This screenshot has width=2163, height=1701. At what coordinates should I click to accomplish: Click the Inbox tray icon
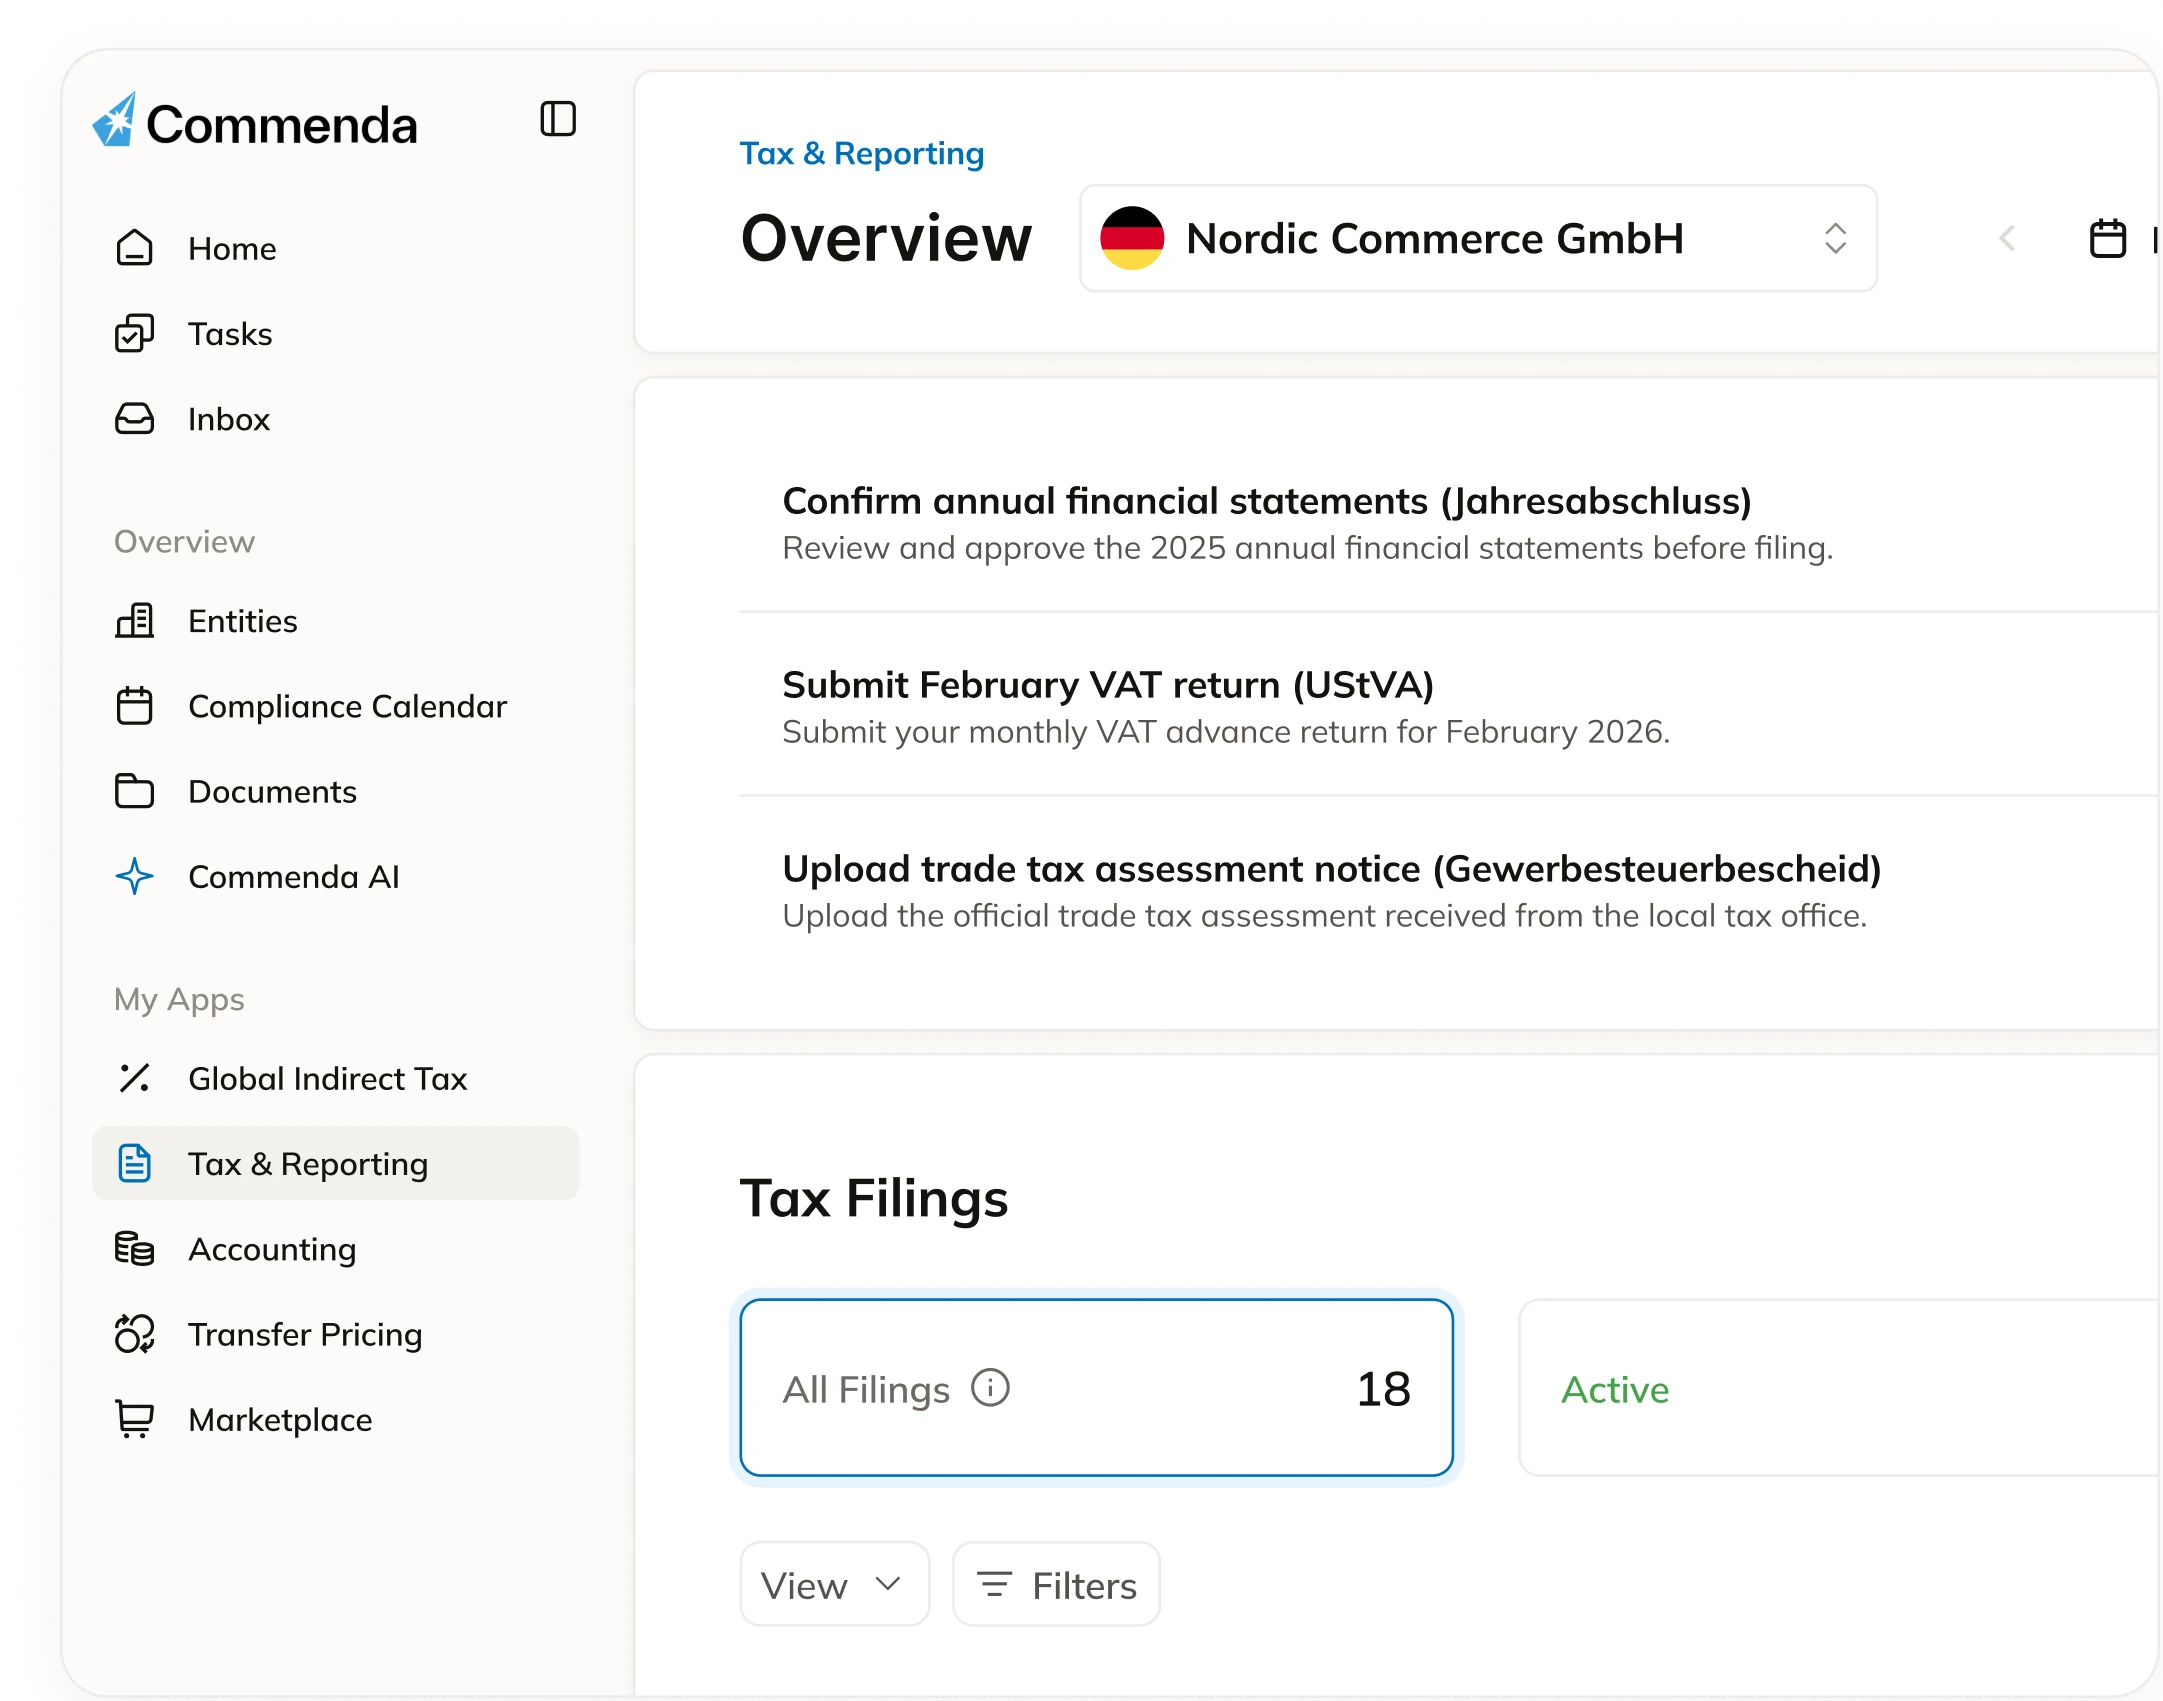[134, 419]
